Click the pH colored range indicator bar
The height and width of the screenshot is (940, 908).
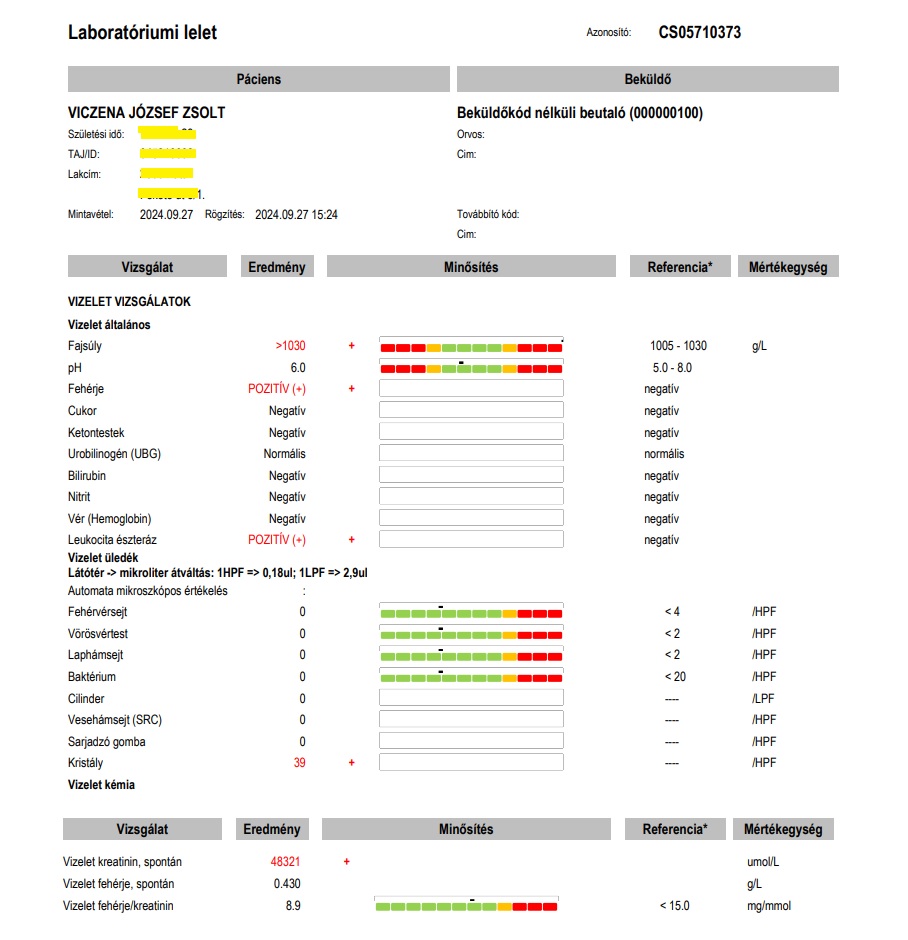coord(471,368)
